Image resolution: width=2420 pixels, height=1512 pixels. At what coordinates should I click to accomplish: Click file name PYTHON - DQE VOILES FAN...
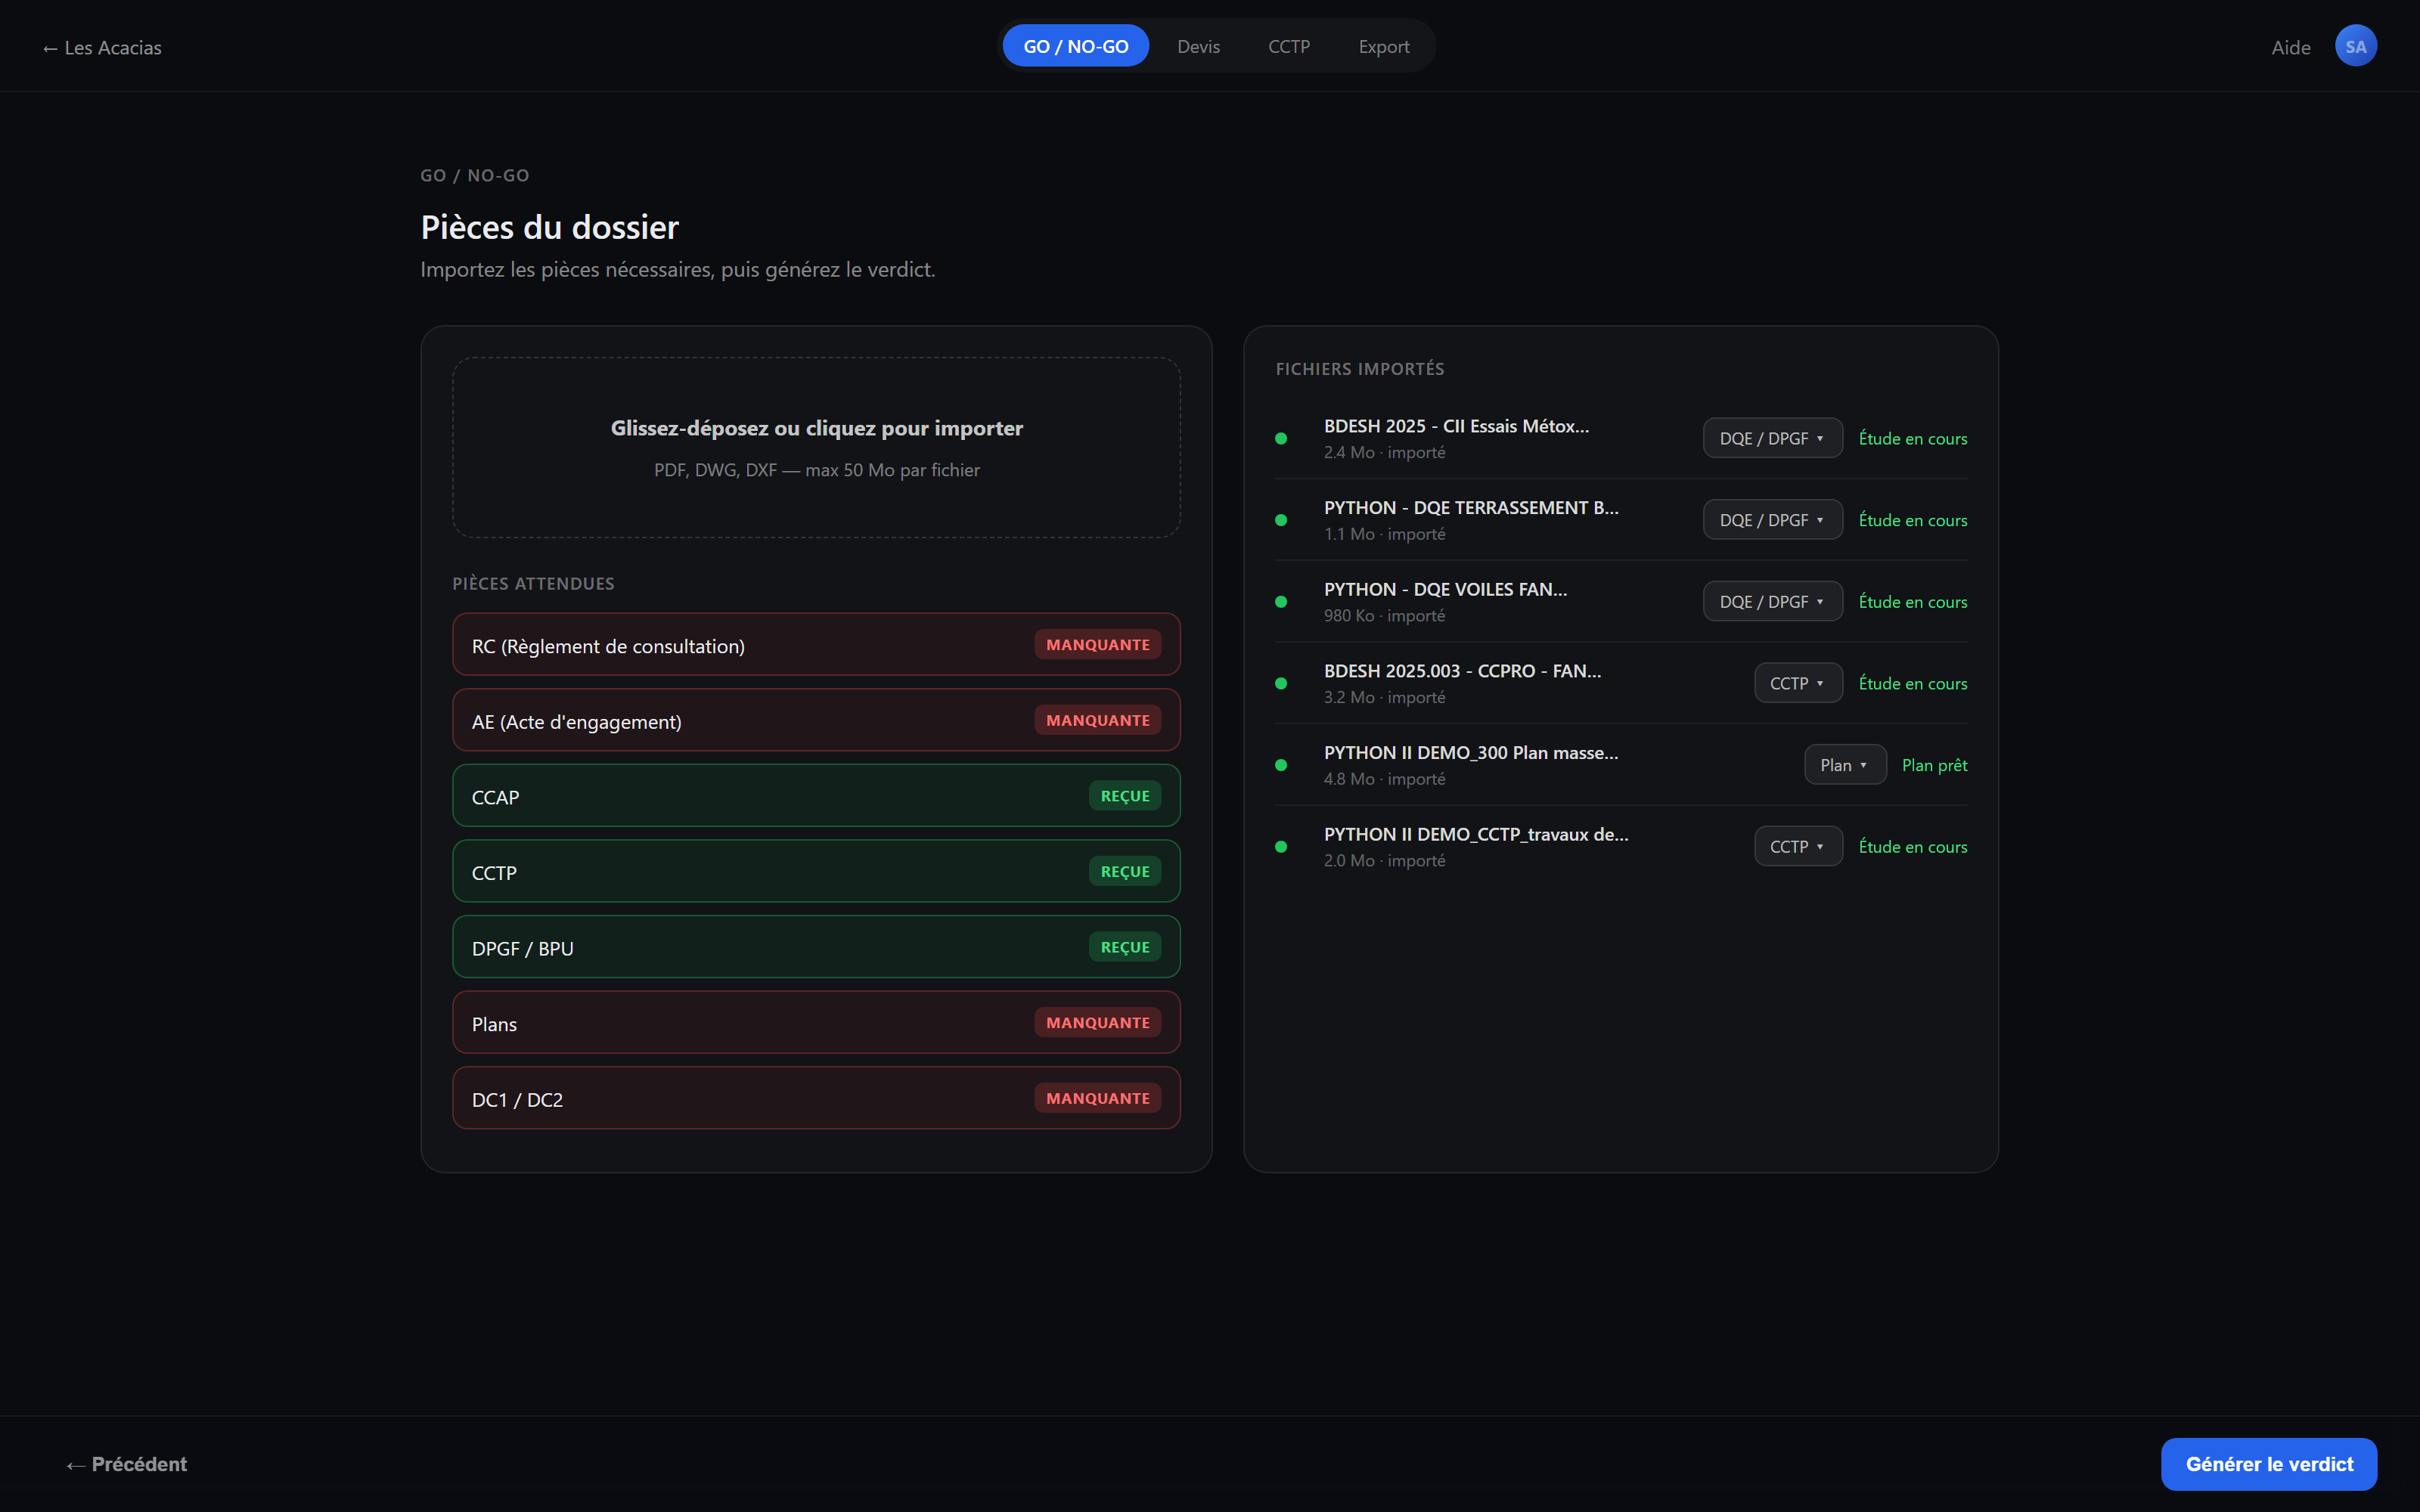tap(1445, 589)
